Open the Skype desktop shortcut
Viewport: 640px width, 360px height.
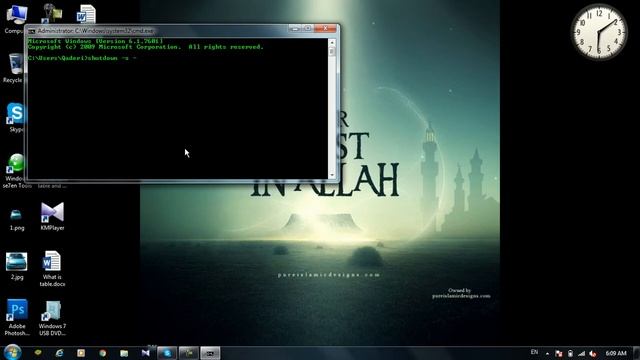tap(16, 118)
